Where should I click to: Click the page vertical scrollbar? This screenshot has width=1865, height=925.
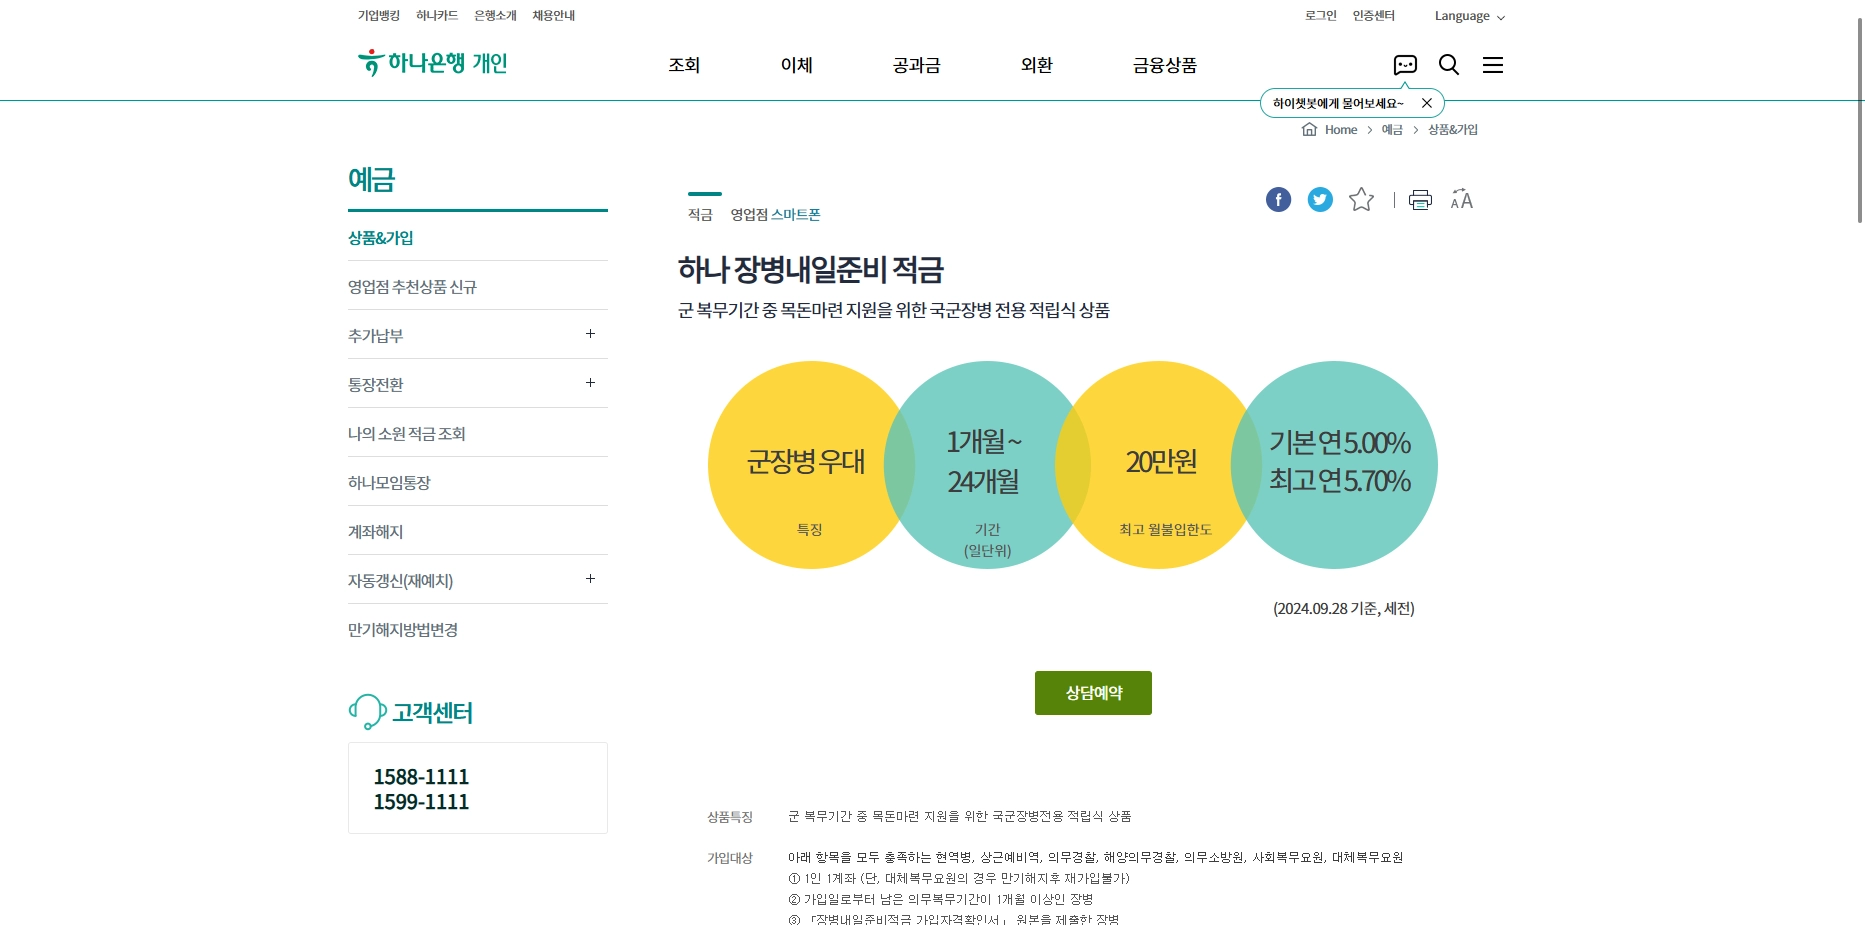tap(1860, 120)
